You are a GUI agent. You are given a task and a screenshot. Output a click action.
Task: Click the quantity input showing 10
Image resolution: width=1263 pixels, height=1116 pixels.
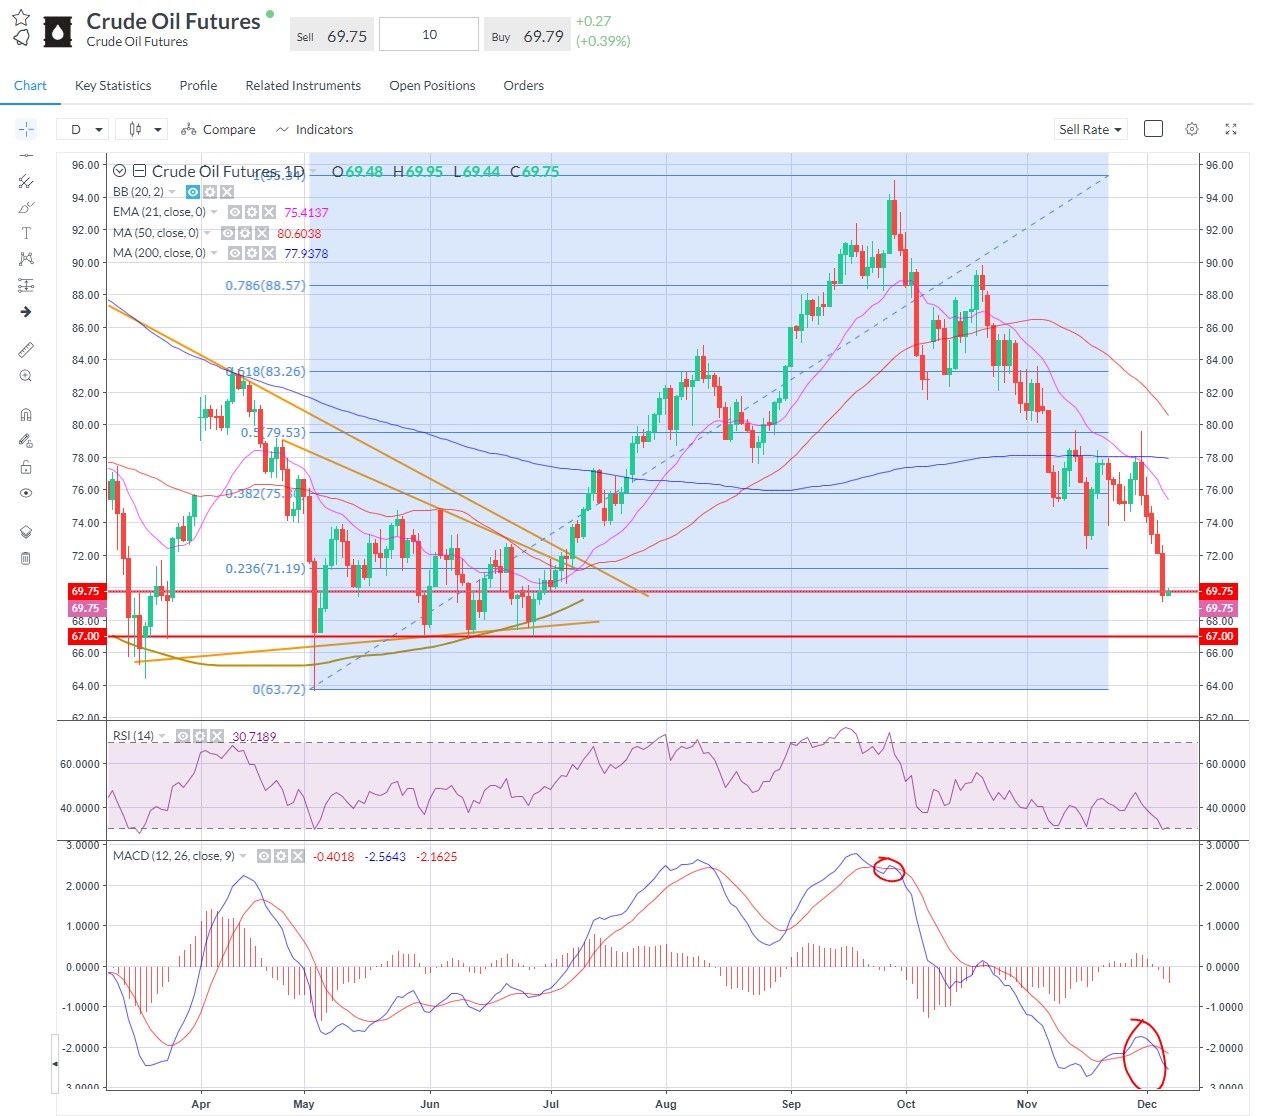pyautogui.click(x=428, y=34)
